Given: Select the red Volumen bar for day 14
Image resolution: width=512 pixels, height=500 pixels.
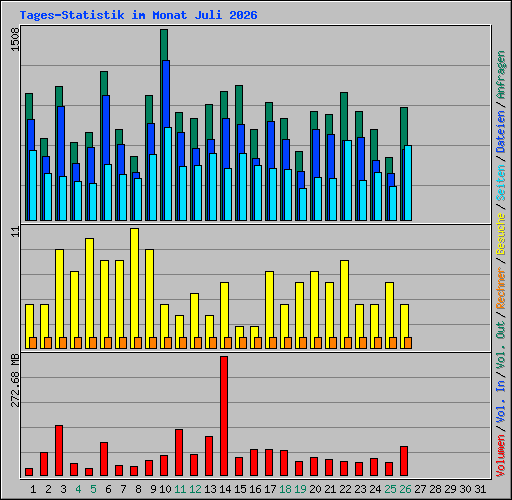Looking at the screenshot, I should (224, 416).
